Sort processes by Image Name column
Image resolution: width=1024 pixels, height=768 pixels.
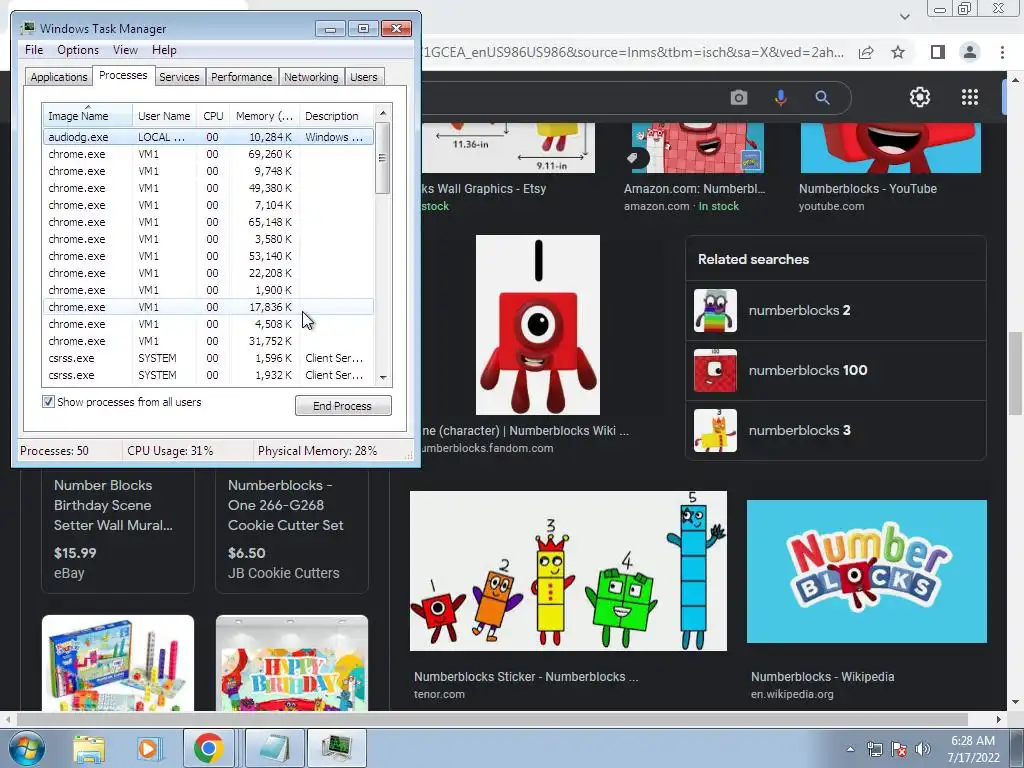coord(87,116)
